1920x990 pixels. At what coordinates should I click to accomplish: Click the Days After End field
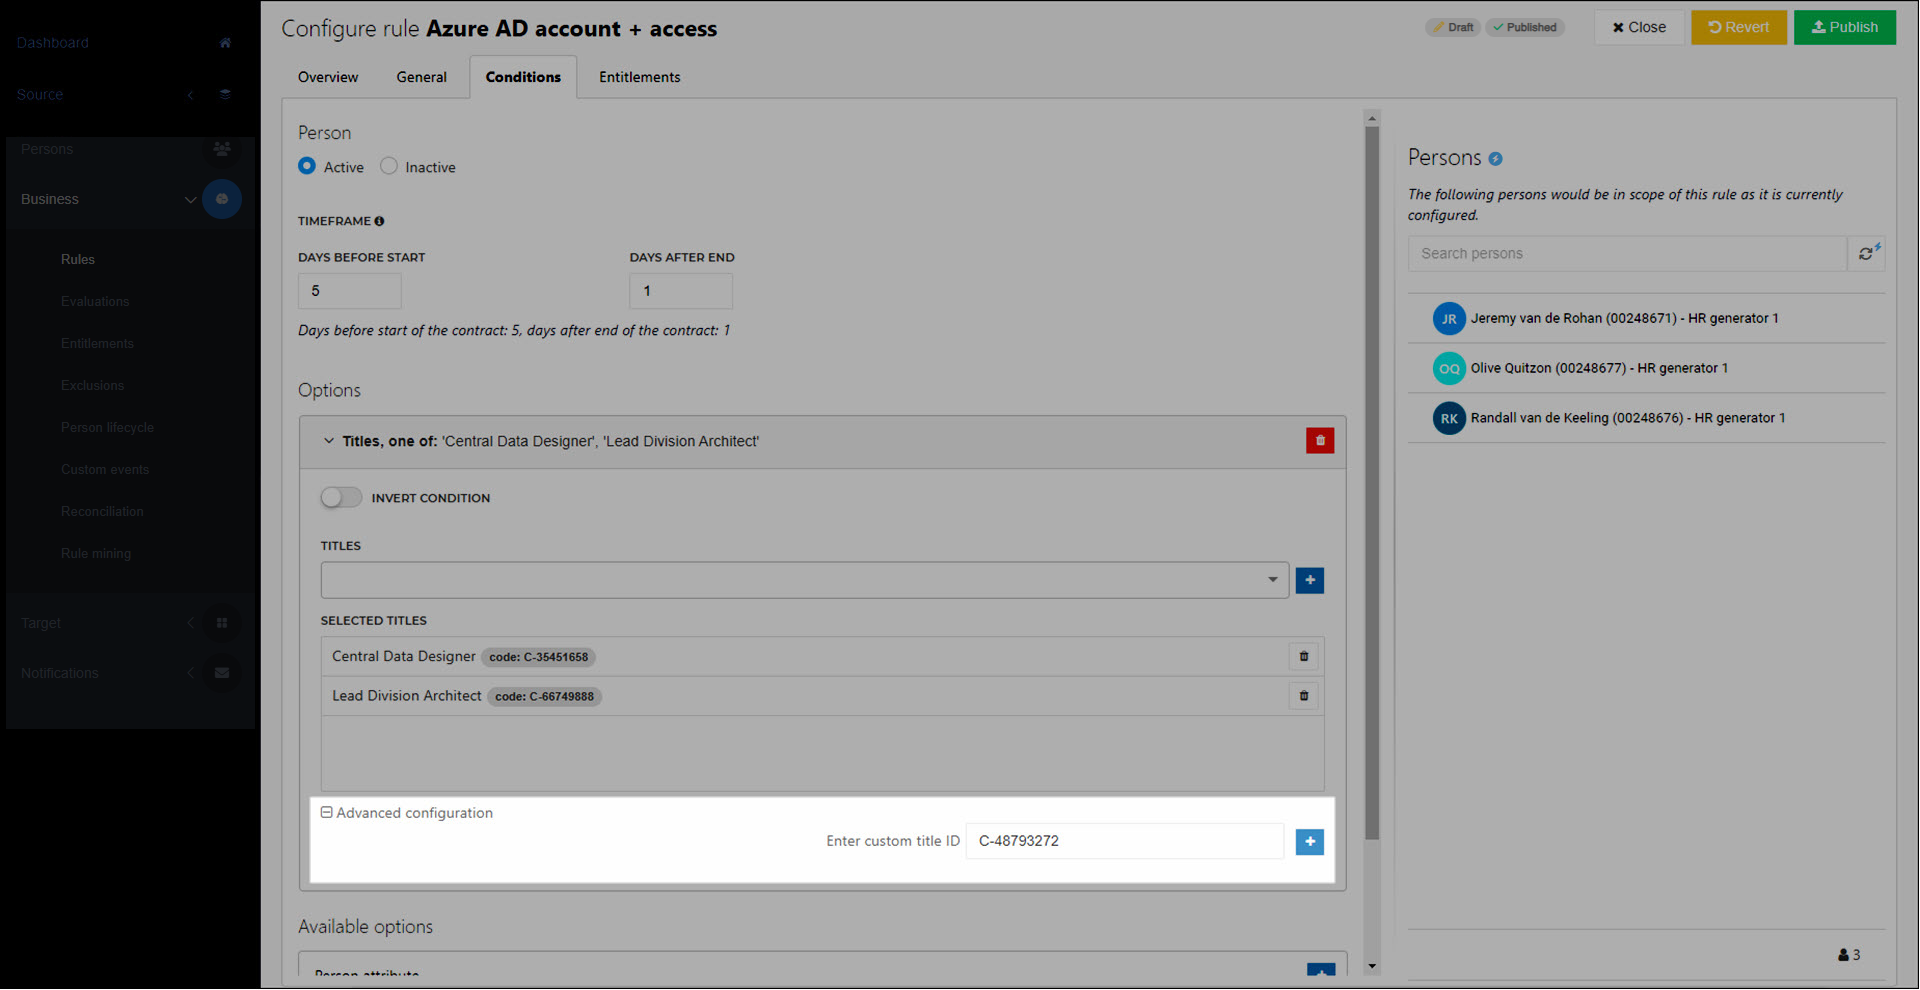(x=681, y=291)
